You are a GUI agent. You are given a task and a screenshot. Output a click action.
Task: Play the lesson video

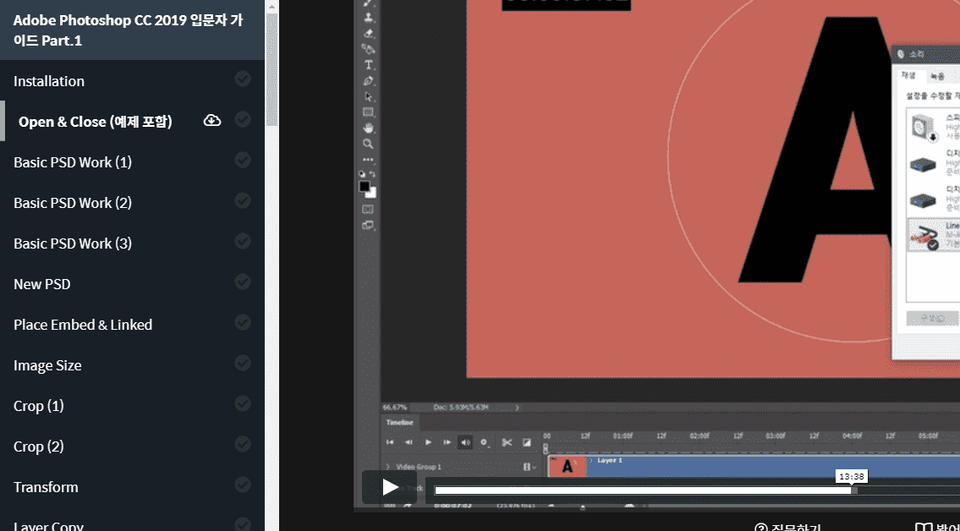pyautogui.click(x=389, y=488)
